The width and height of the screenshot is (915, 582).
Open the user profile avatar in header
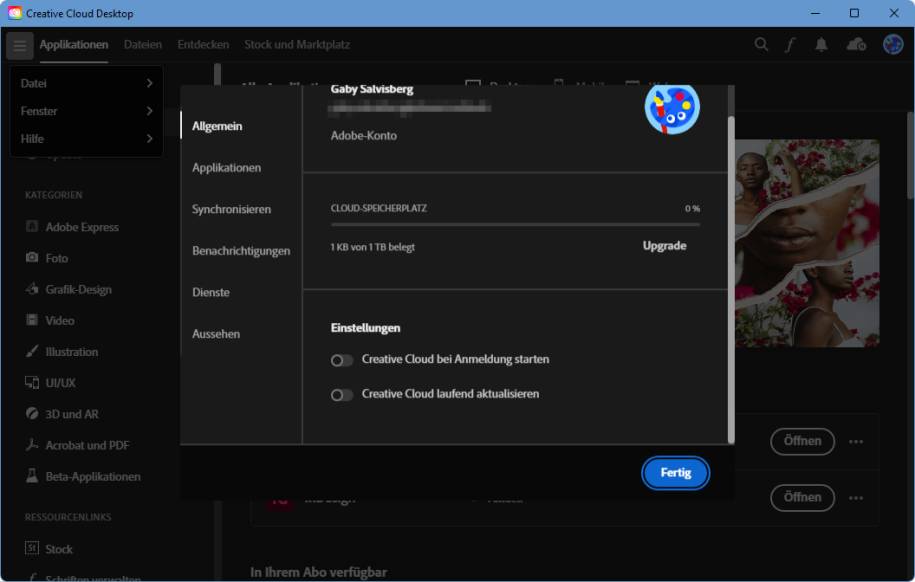[x=892, y=45]
